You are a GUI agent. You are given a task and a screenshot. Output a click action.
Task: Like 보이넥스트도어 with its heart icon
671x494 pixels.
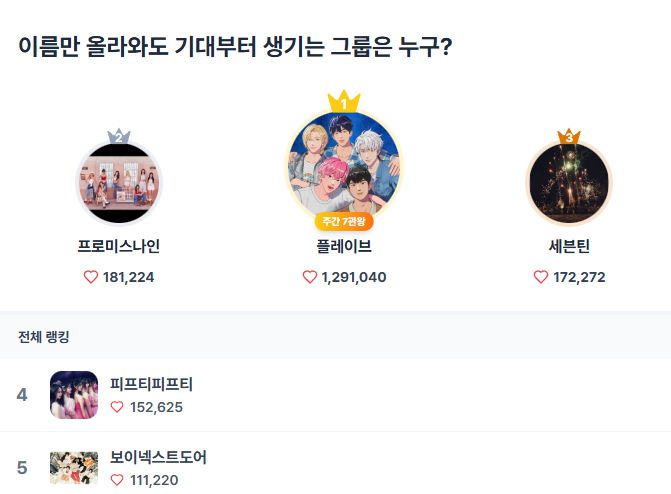coord(117,480)
